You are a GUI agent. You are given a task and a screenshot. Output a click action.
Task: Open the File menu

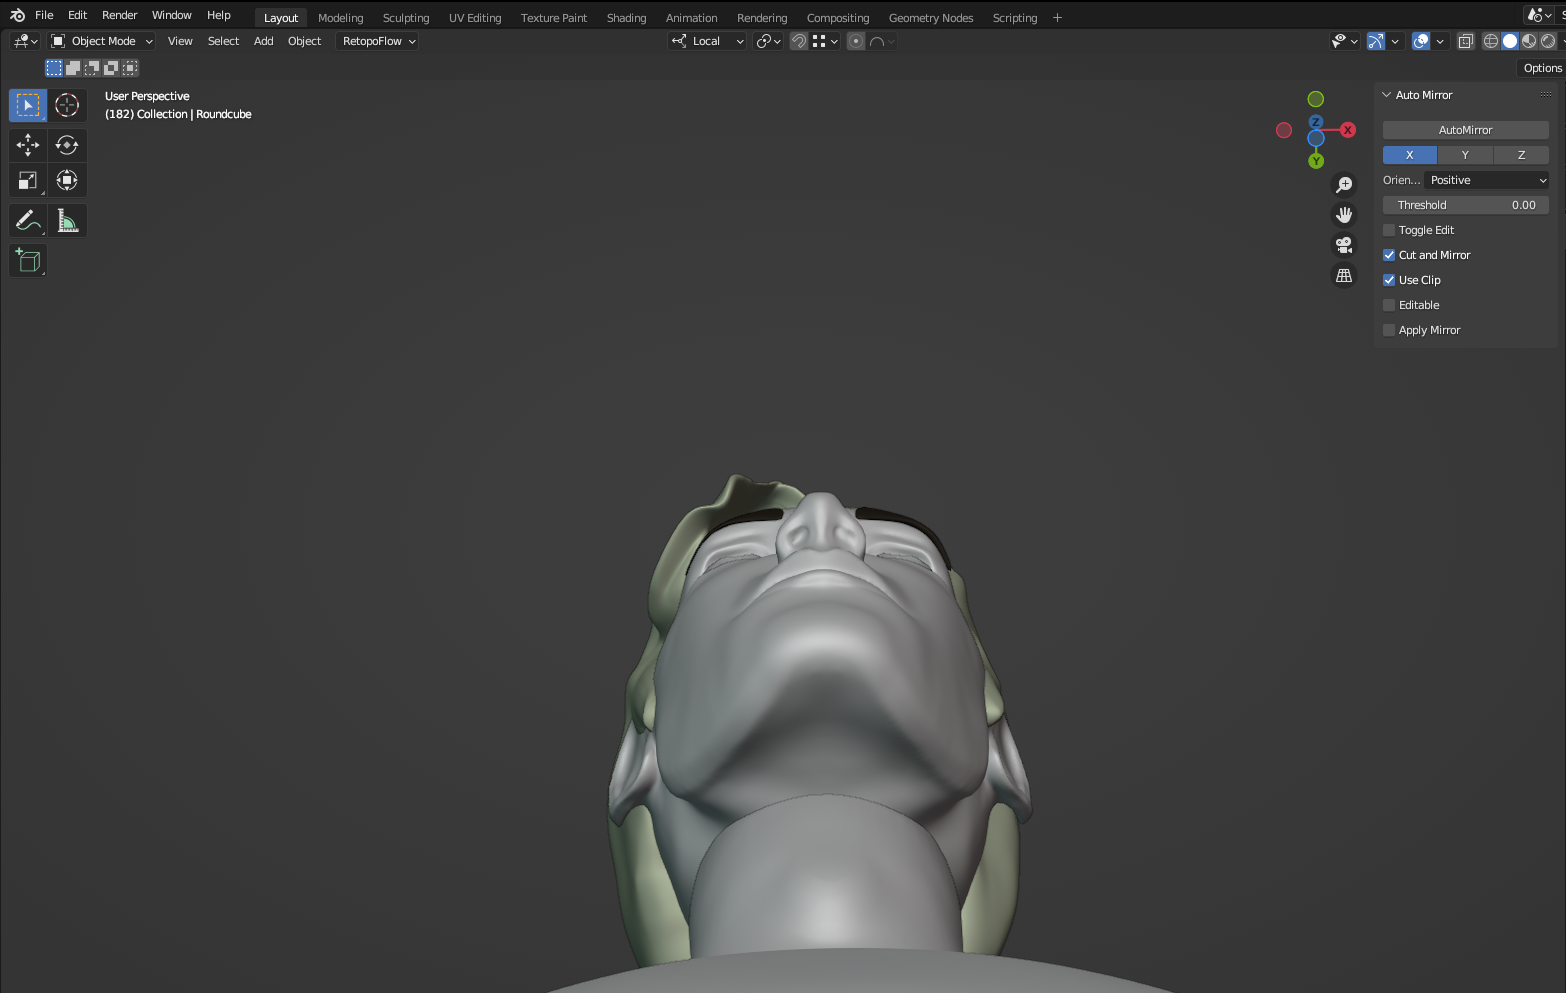44,15
